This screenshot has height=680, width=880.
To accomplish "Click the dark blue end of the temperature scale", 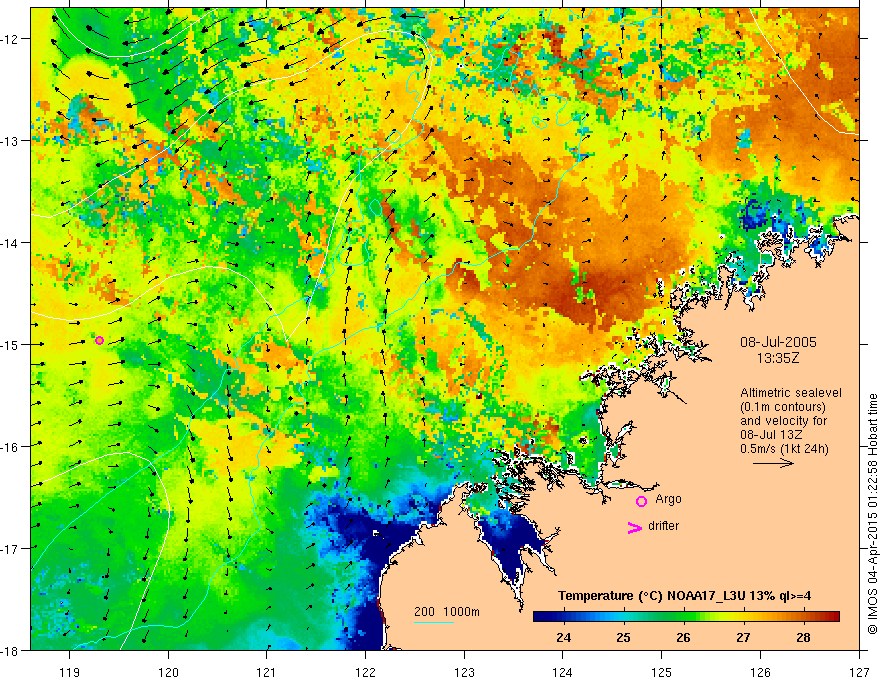I will click(540, 617).
